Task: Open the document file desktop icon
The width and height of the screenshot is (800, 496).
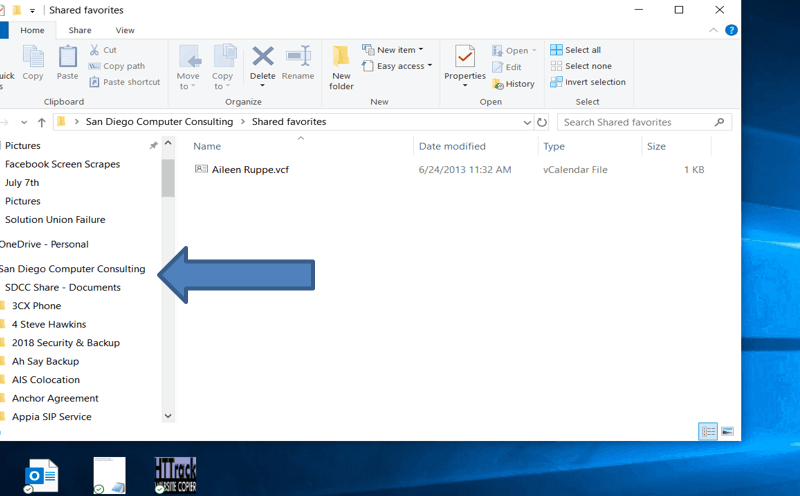Action: pyautogui.click(x=109, y=475)
